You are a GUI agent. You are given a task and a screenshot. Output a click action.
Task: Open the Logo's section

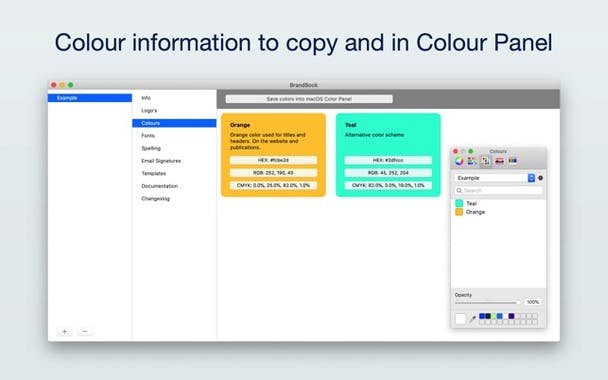point(174,111)
